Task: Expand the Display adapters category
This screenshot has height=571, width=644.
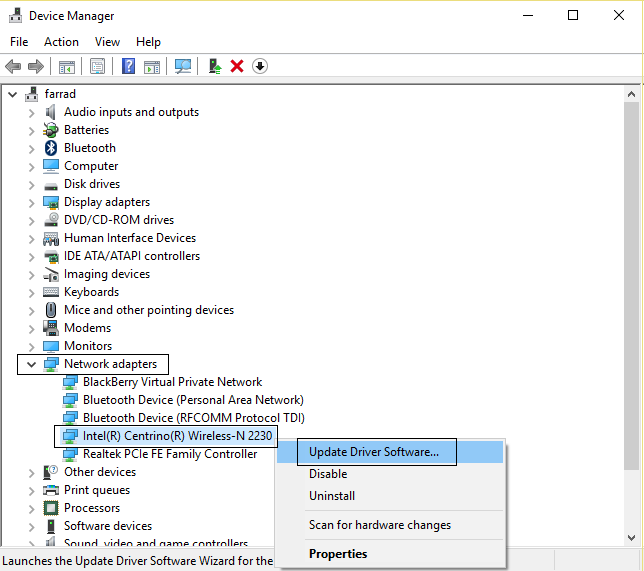Action: (x=31, y=202)
